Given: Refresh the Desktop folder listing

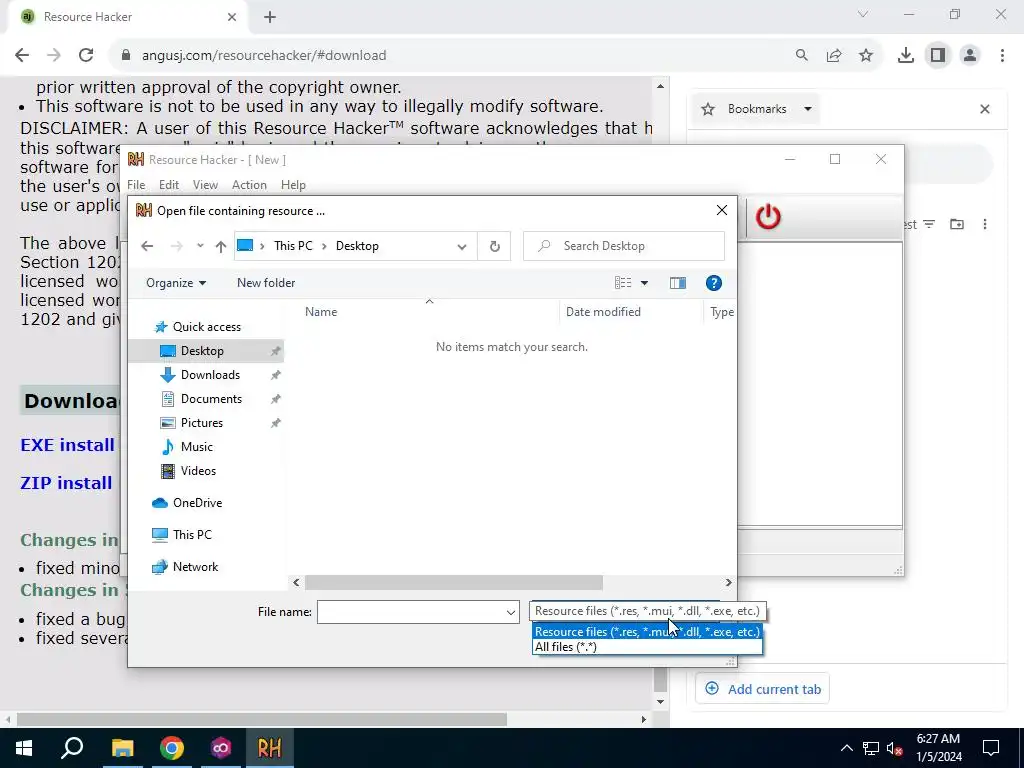Looking at the screenshot, I should pos(494,246).
